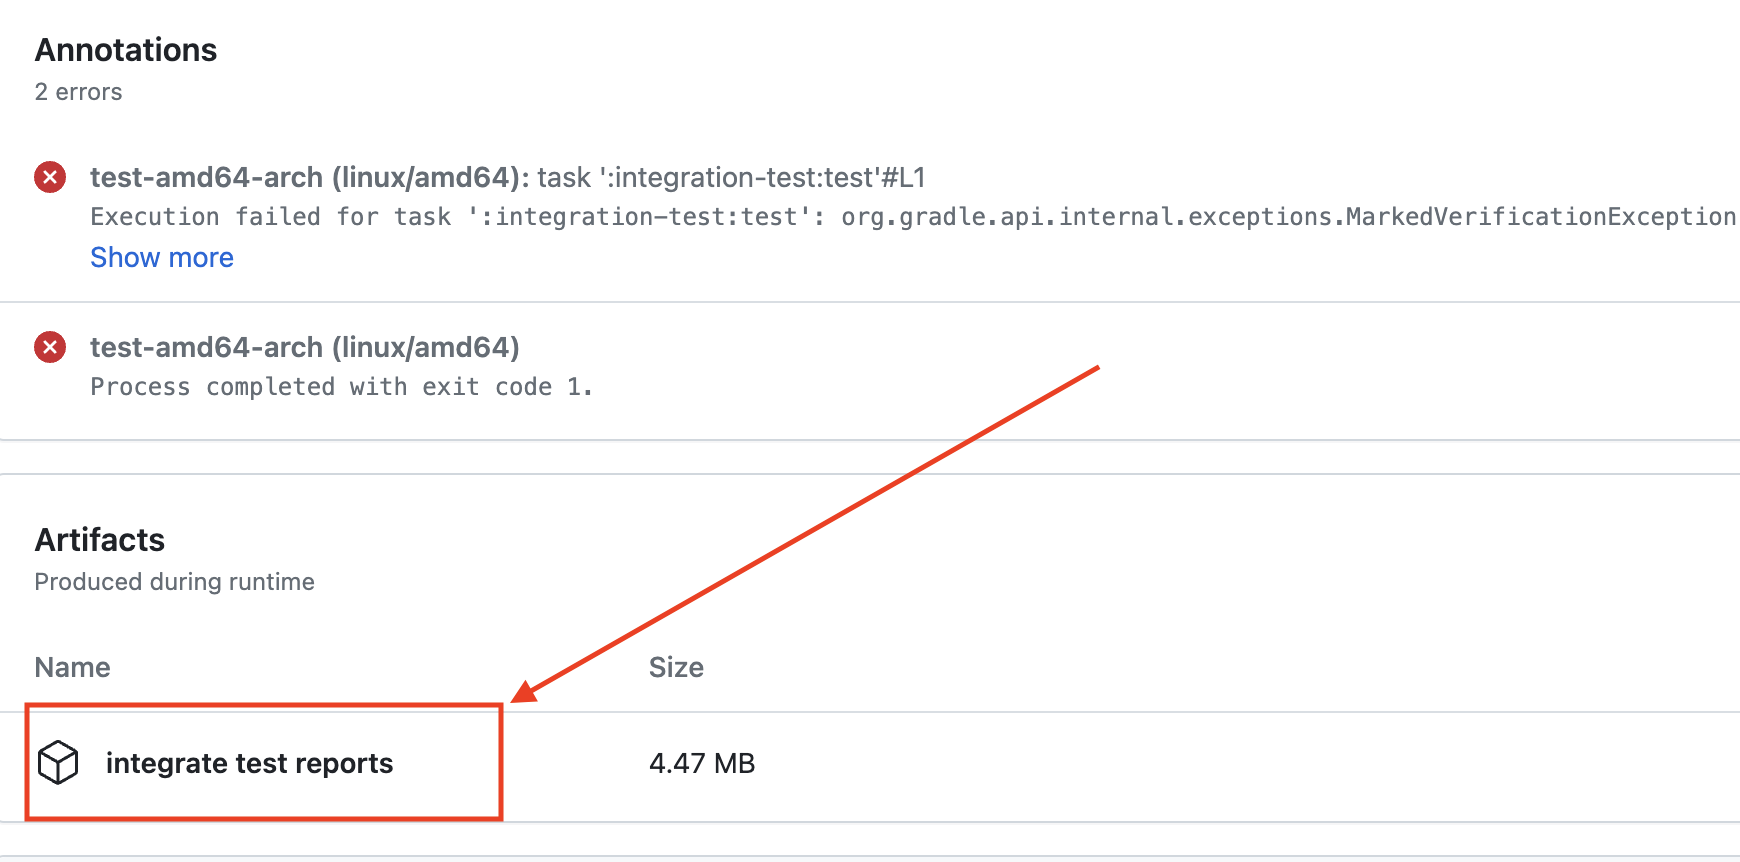1740x862 pixels.
Task: Click the Name column header
Action: pyautogui.click(x=72, y=668)
